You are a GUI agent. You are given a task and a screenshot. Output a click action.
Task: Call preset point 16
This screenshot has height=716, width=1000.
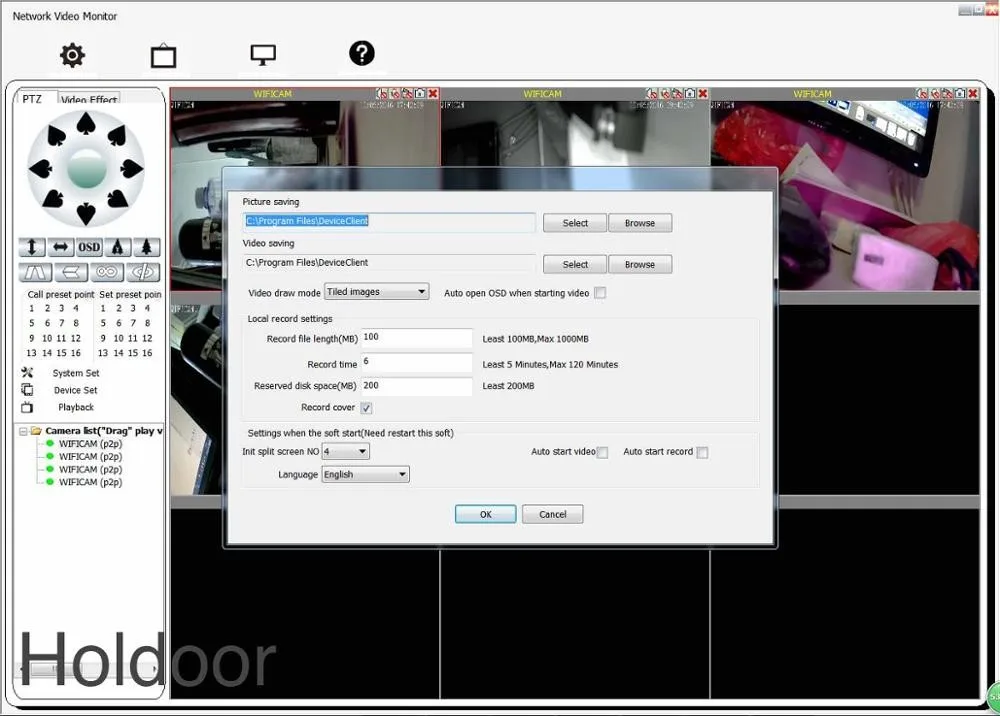76,353
